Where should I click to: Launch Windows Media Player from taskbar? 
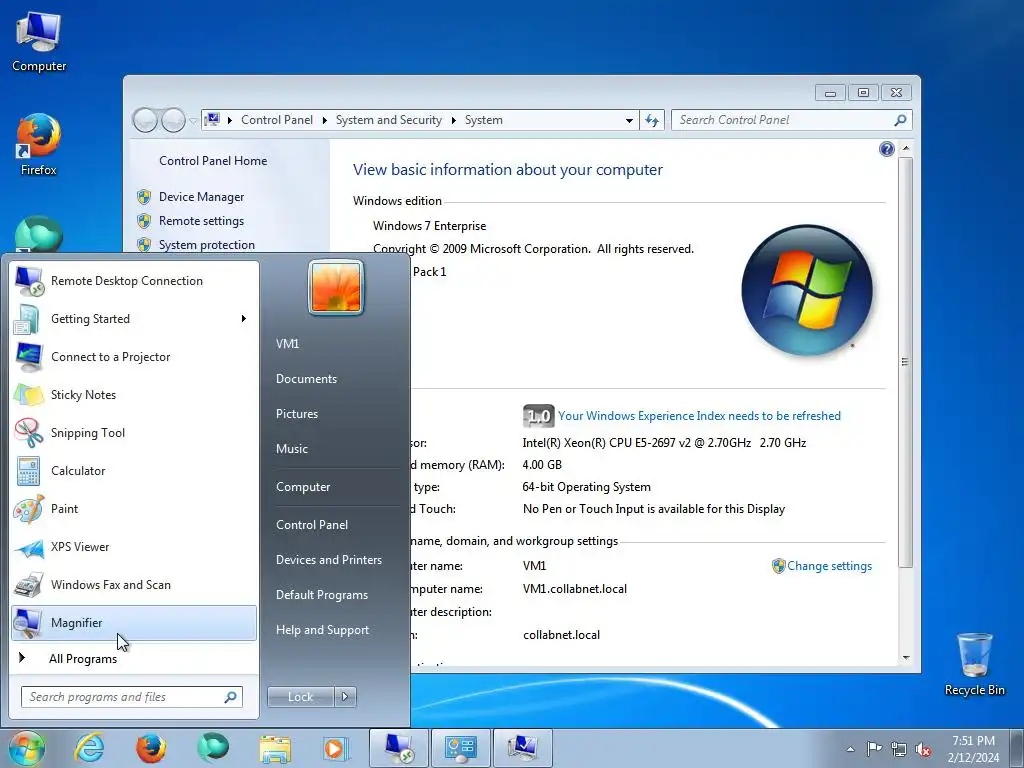click(x=336, y=748)
